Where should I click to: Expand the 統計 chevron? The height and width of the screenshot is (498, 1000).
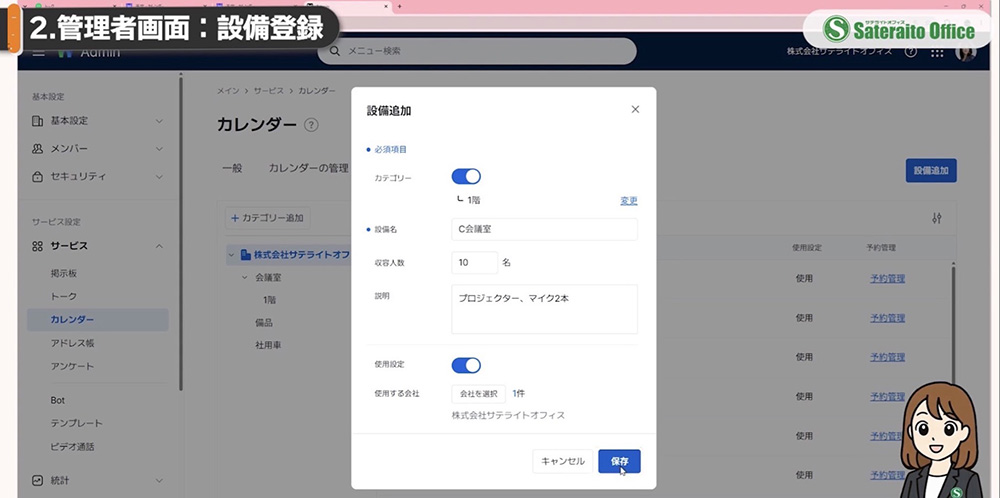[x=159, y=480]
